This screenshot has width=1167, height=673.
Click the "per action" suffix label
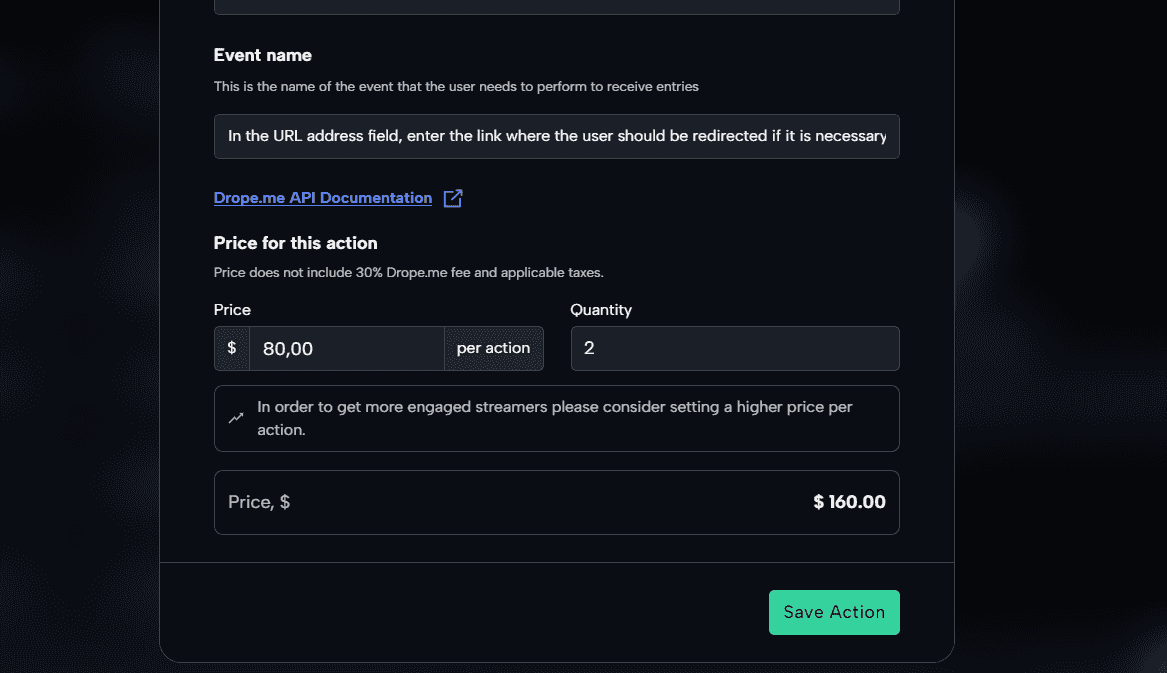(493, 348)
